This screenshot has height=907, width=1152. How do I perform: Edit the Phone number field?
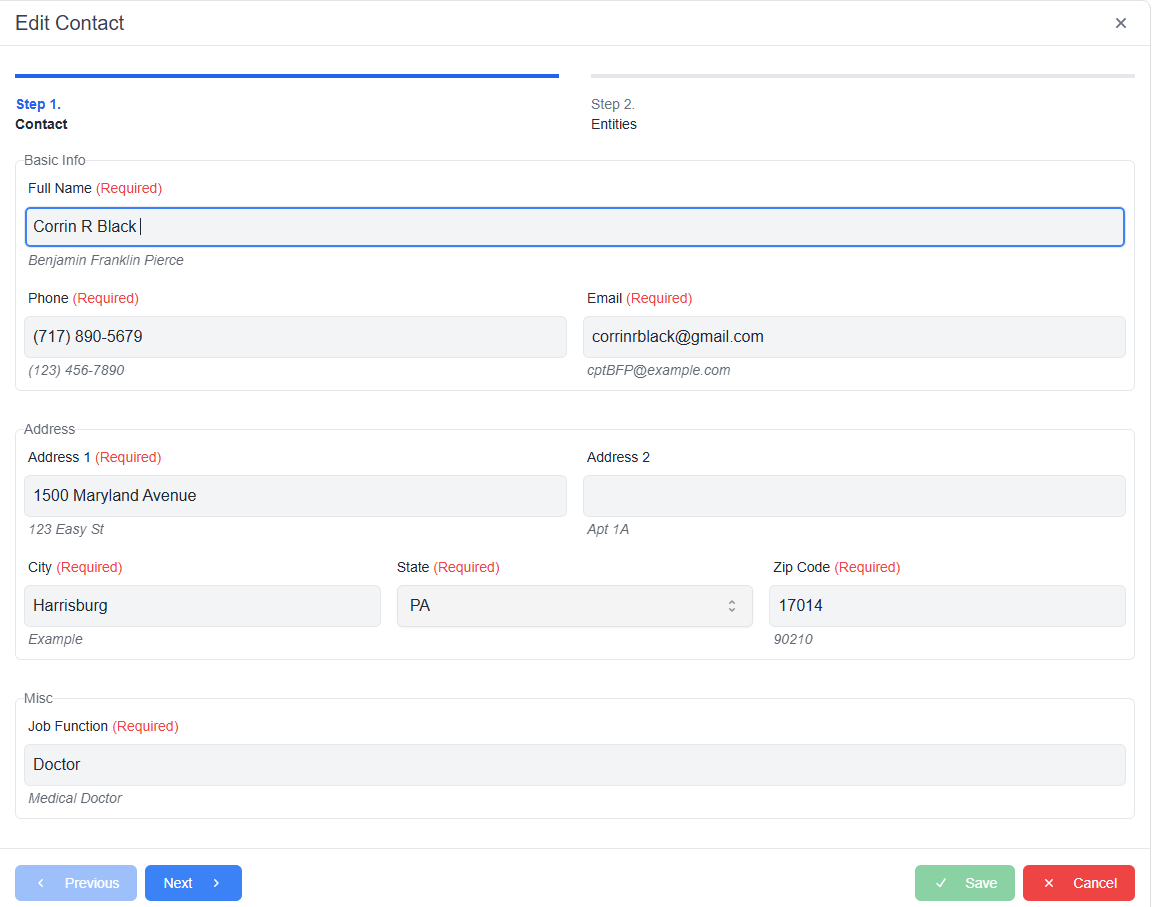(x=295, y=337)
